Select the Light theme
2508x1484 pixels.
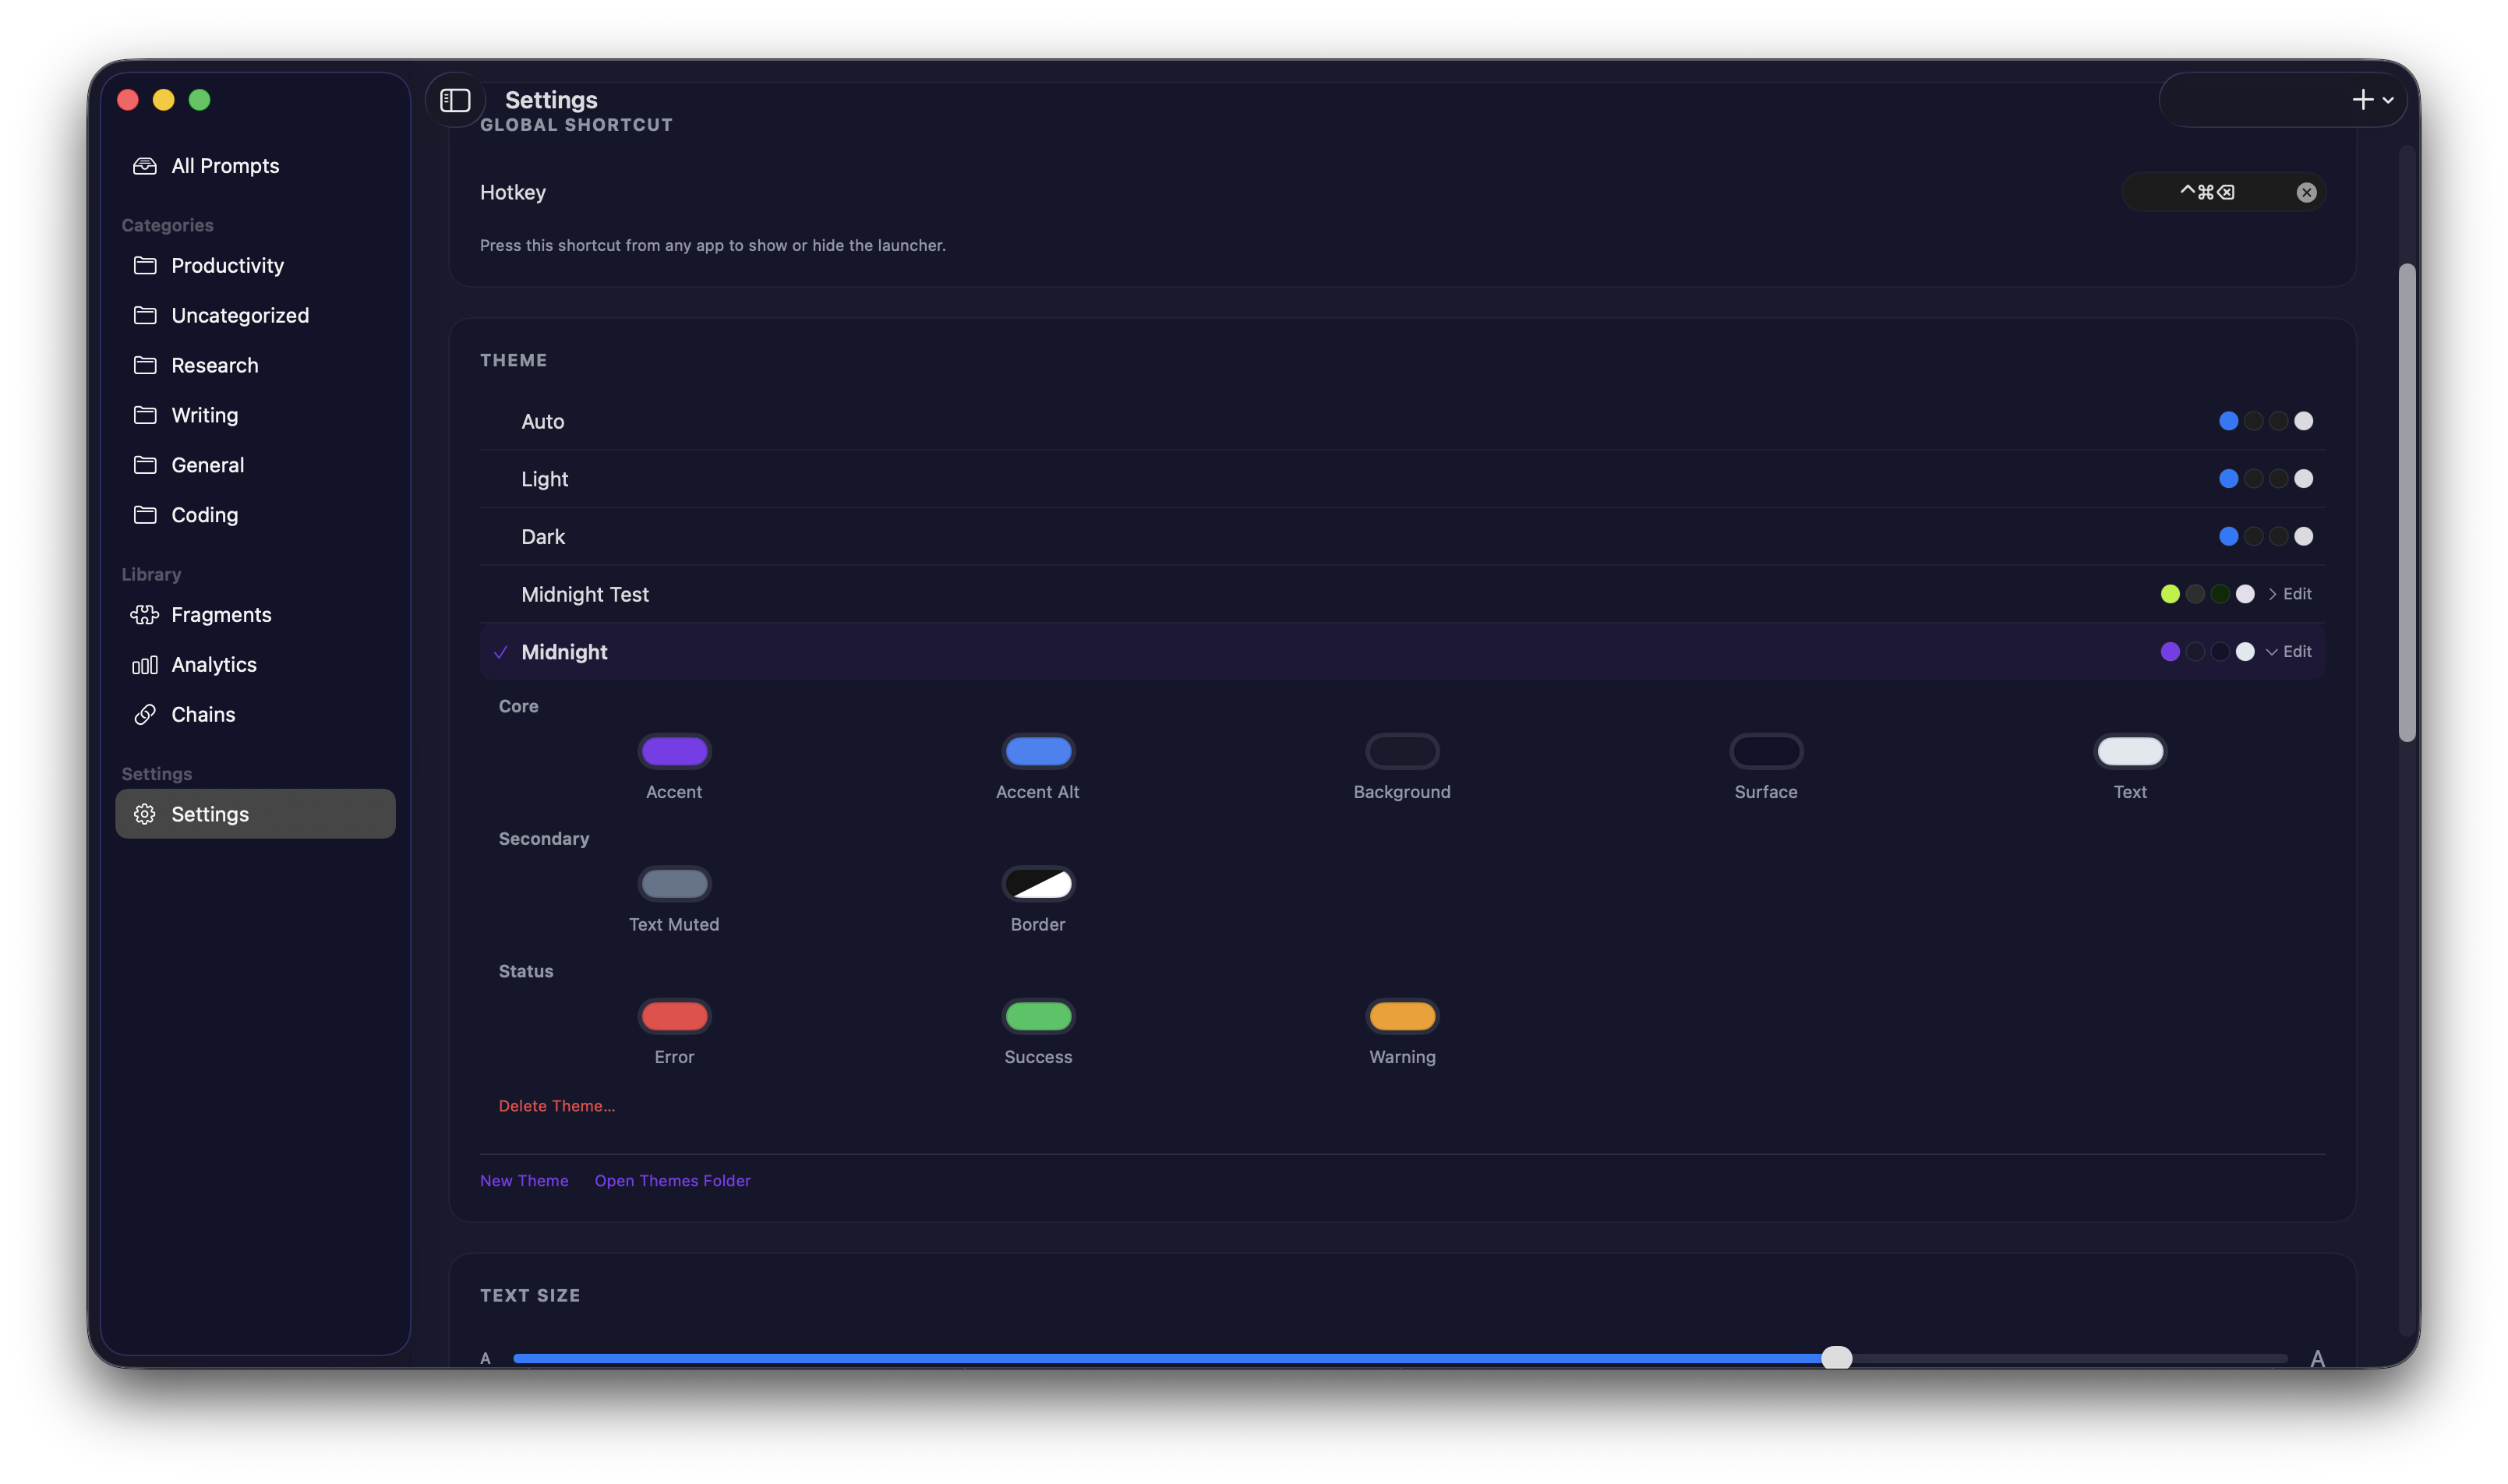pos(544,479)
